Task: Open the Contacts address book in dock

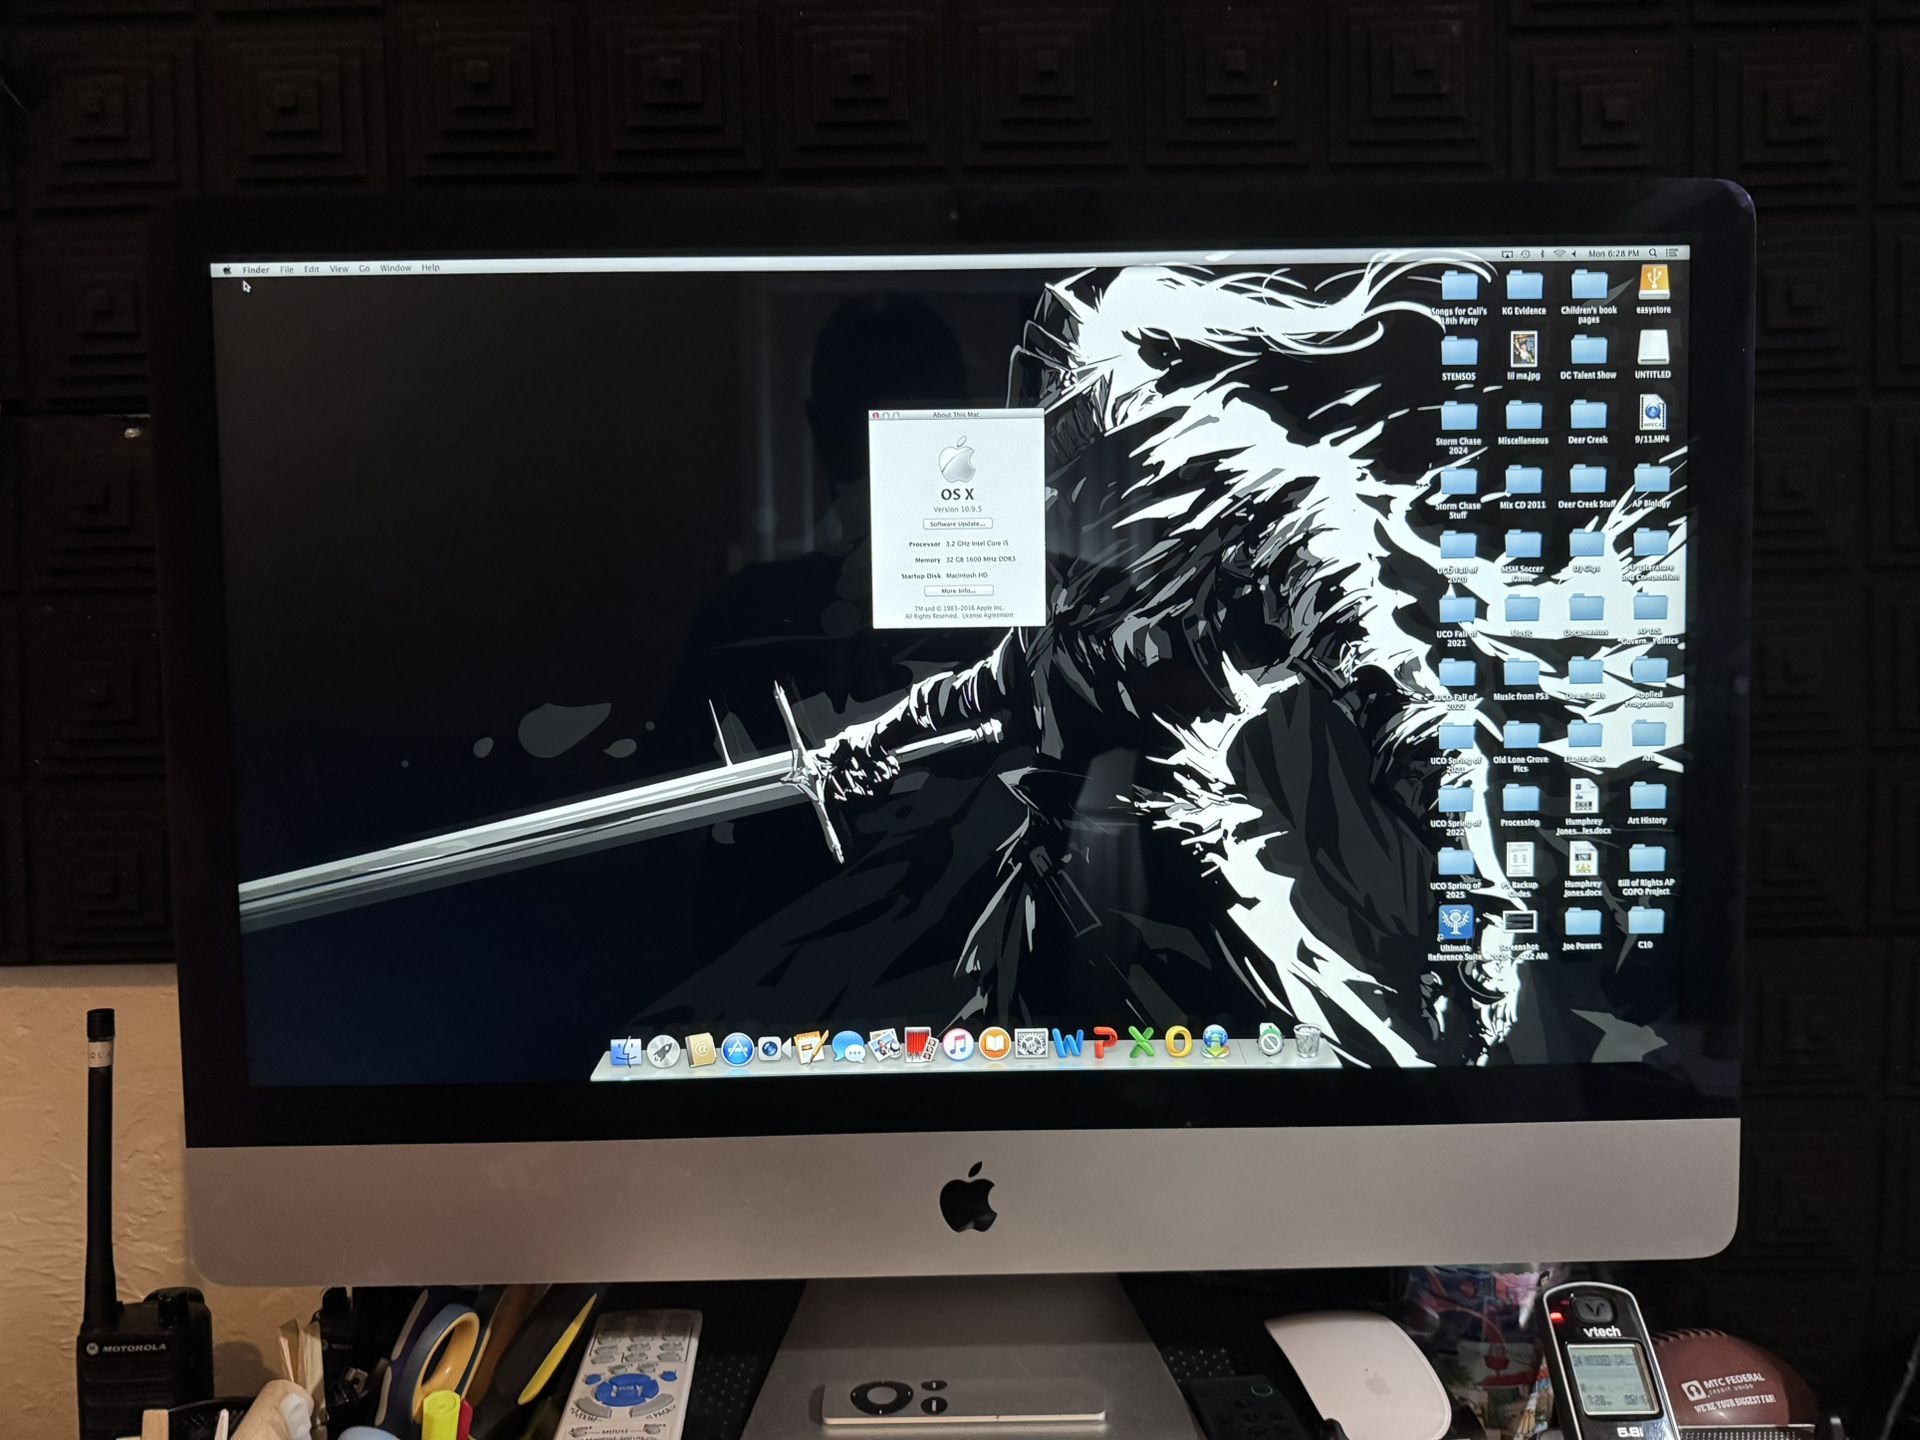Action: (700, 1050)
